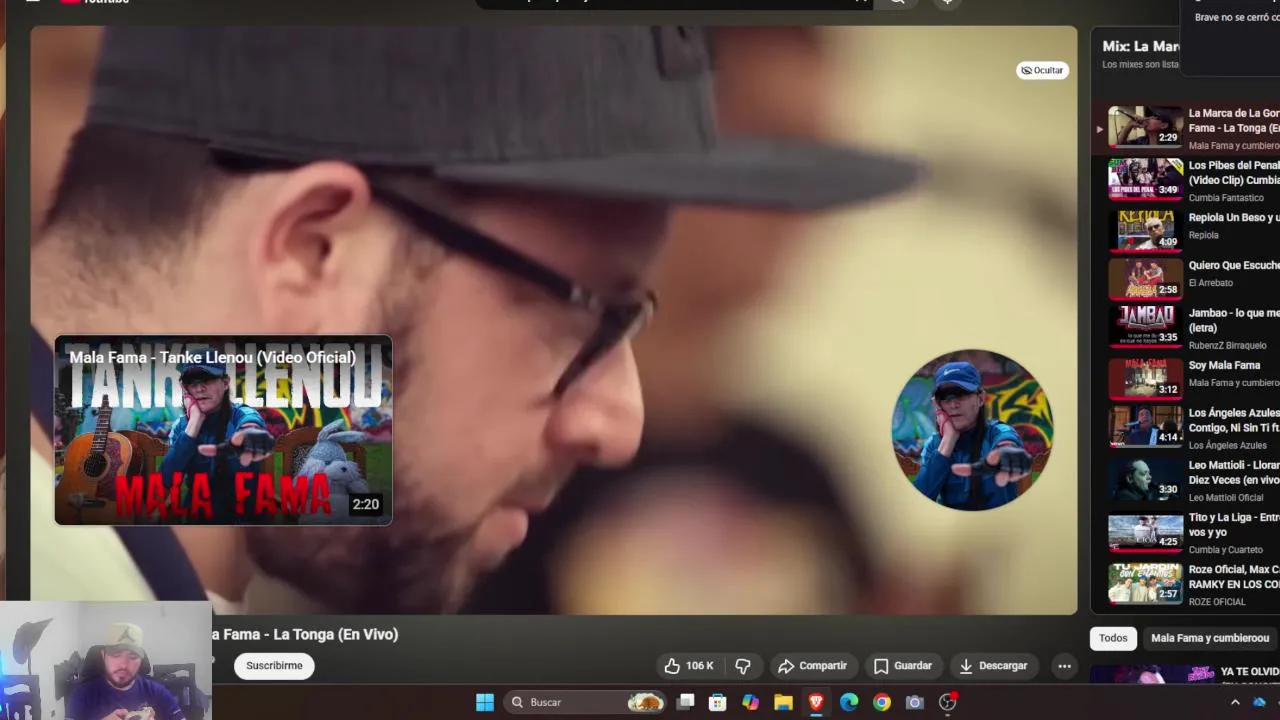Select the Todos filter chip

(1113, 638)
